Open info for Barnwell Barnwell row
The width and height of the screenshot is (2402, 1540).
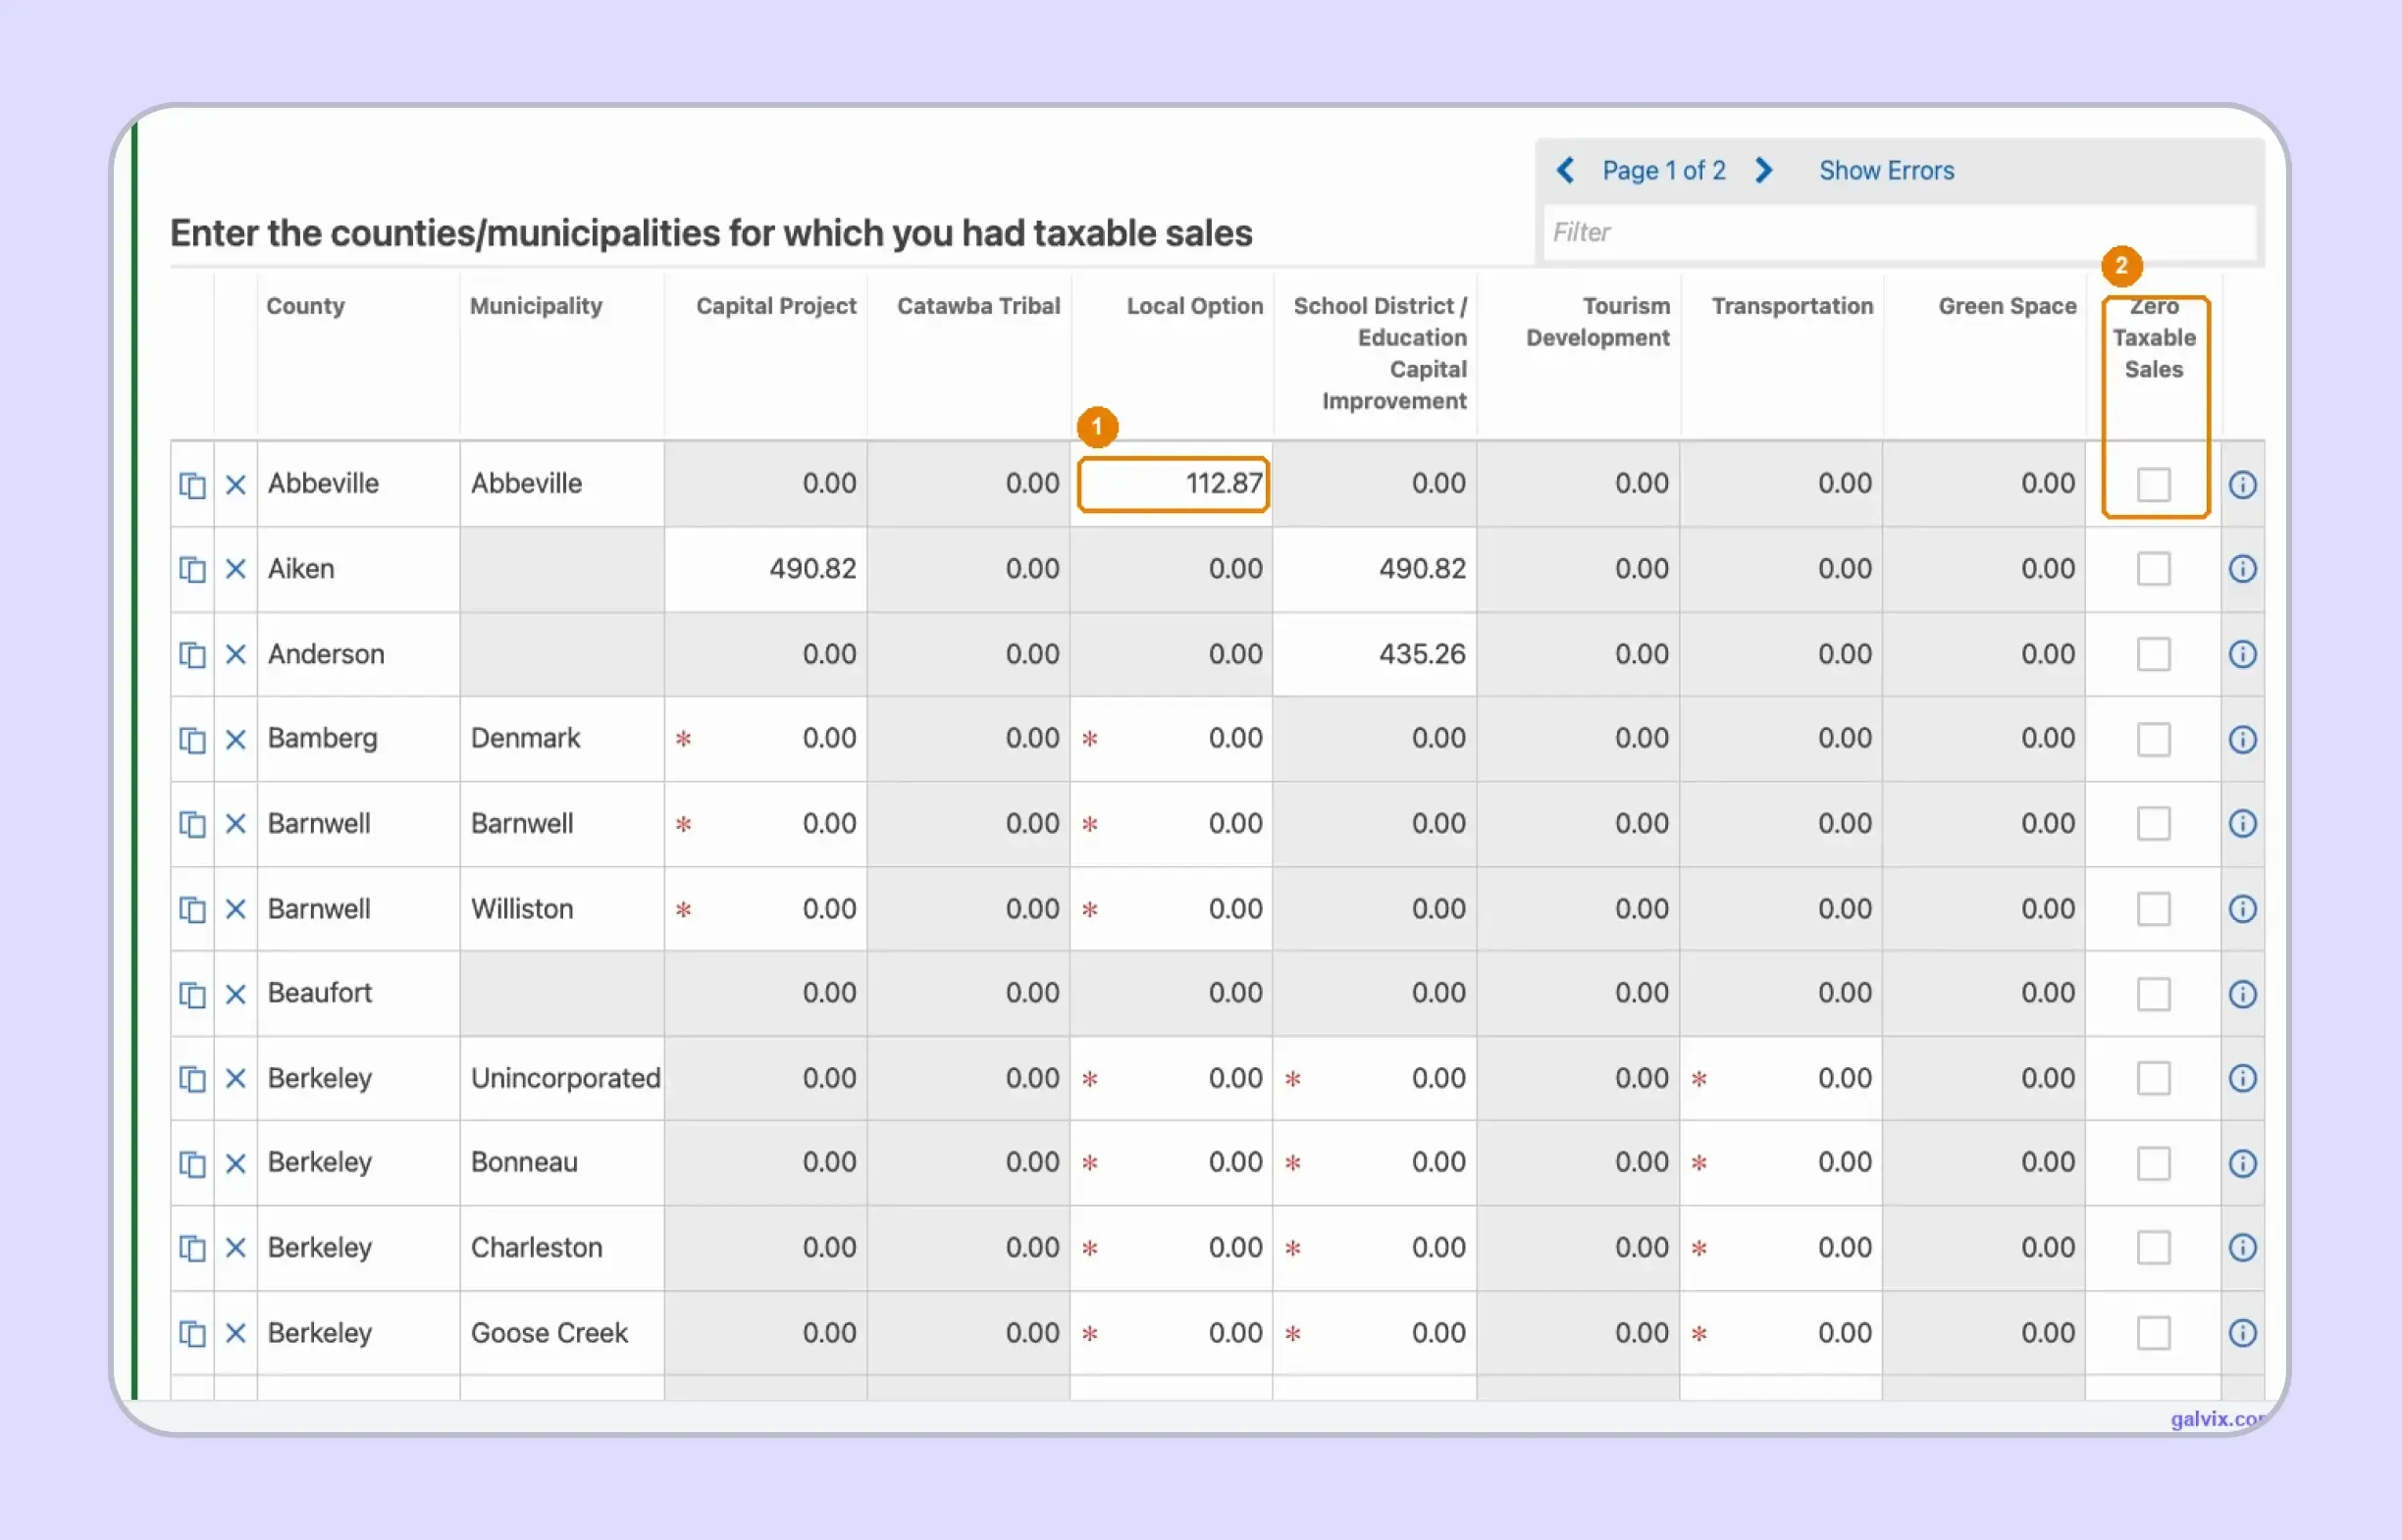2243,824
